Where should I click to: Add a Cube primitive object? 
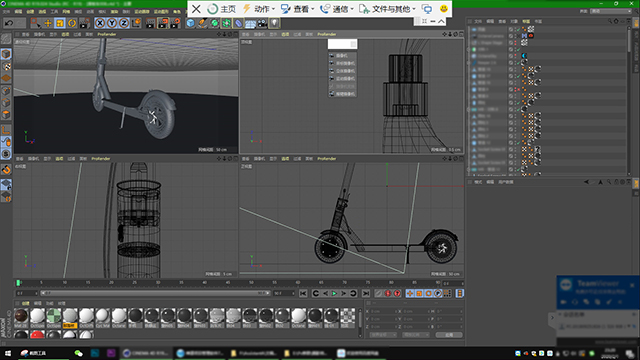point(191,23)
